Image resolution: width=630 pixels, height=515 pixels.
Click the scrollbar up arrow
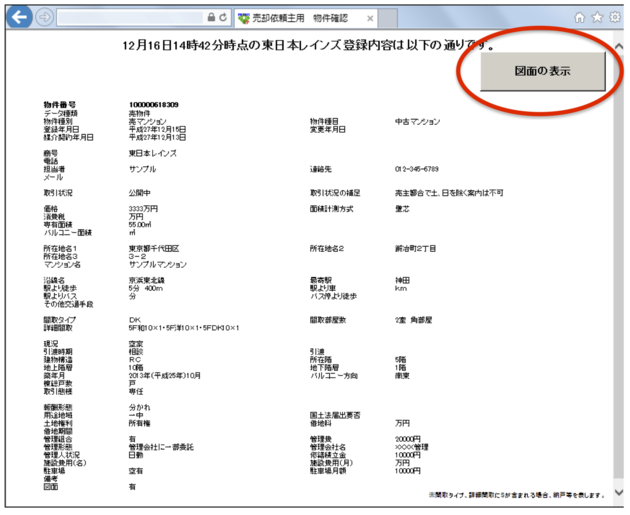(619, 46)
